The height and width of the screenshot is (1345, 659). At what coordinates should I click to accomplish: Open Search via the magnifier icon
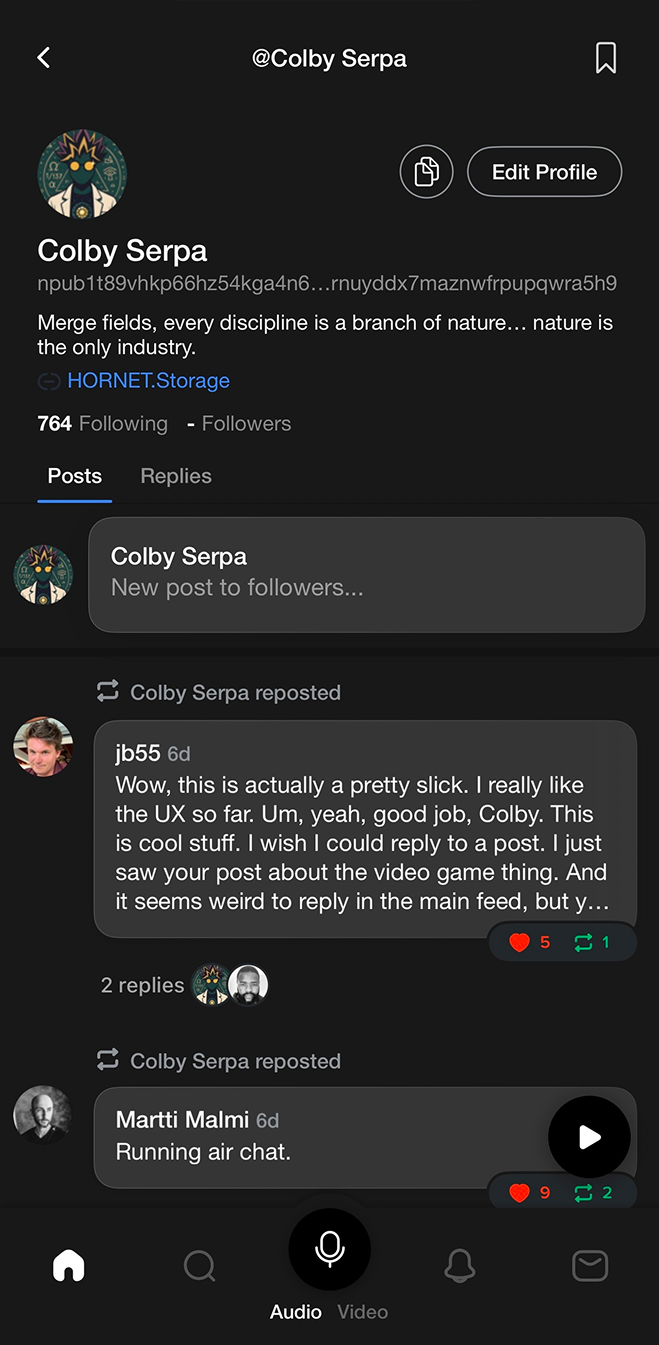(199, 1266)
